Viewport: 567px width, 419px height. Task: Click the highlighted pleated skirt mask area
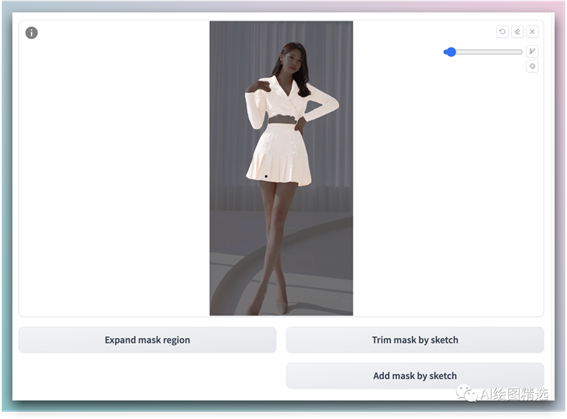click(x=278, y=155)
